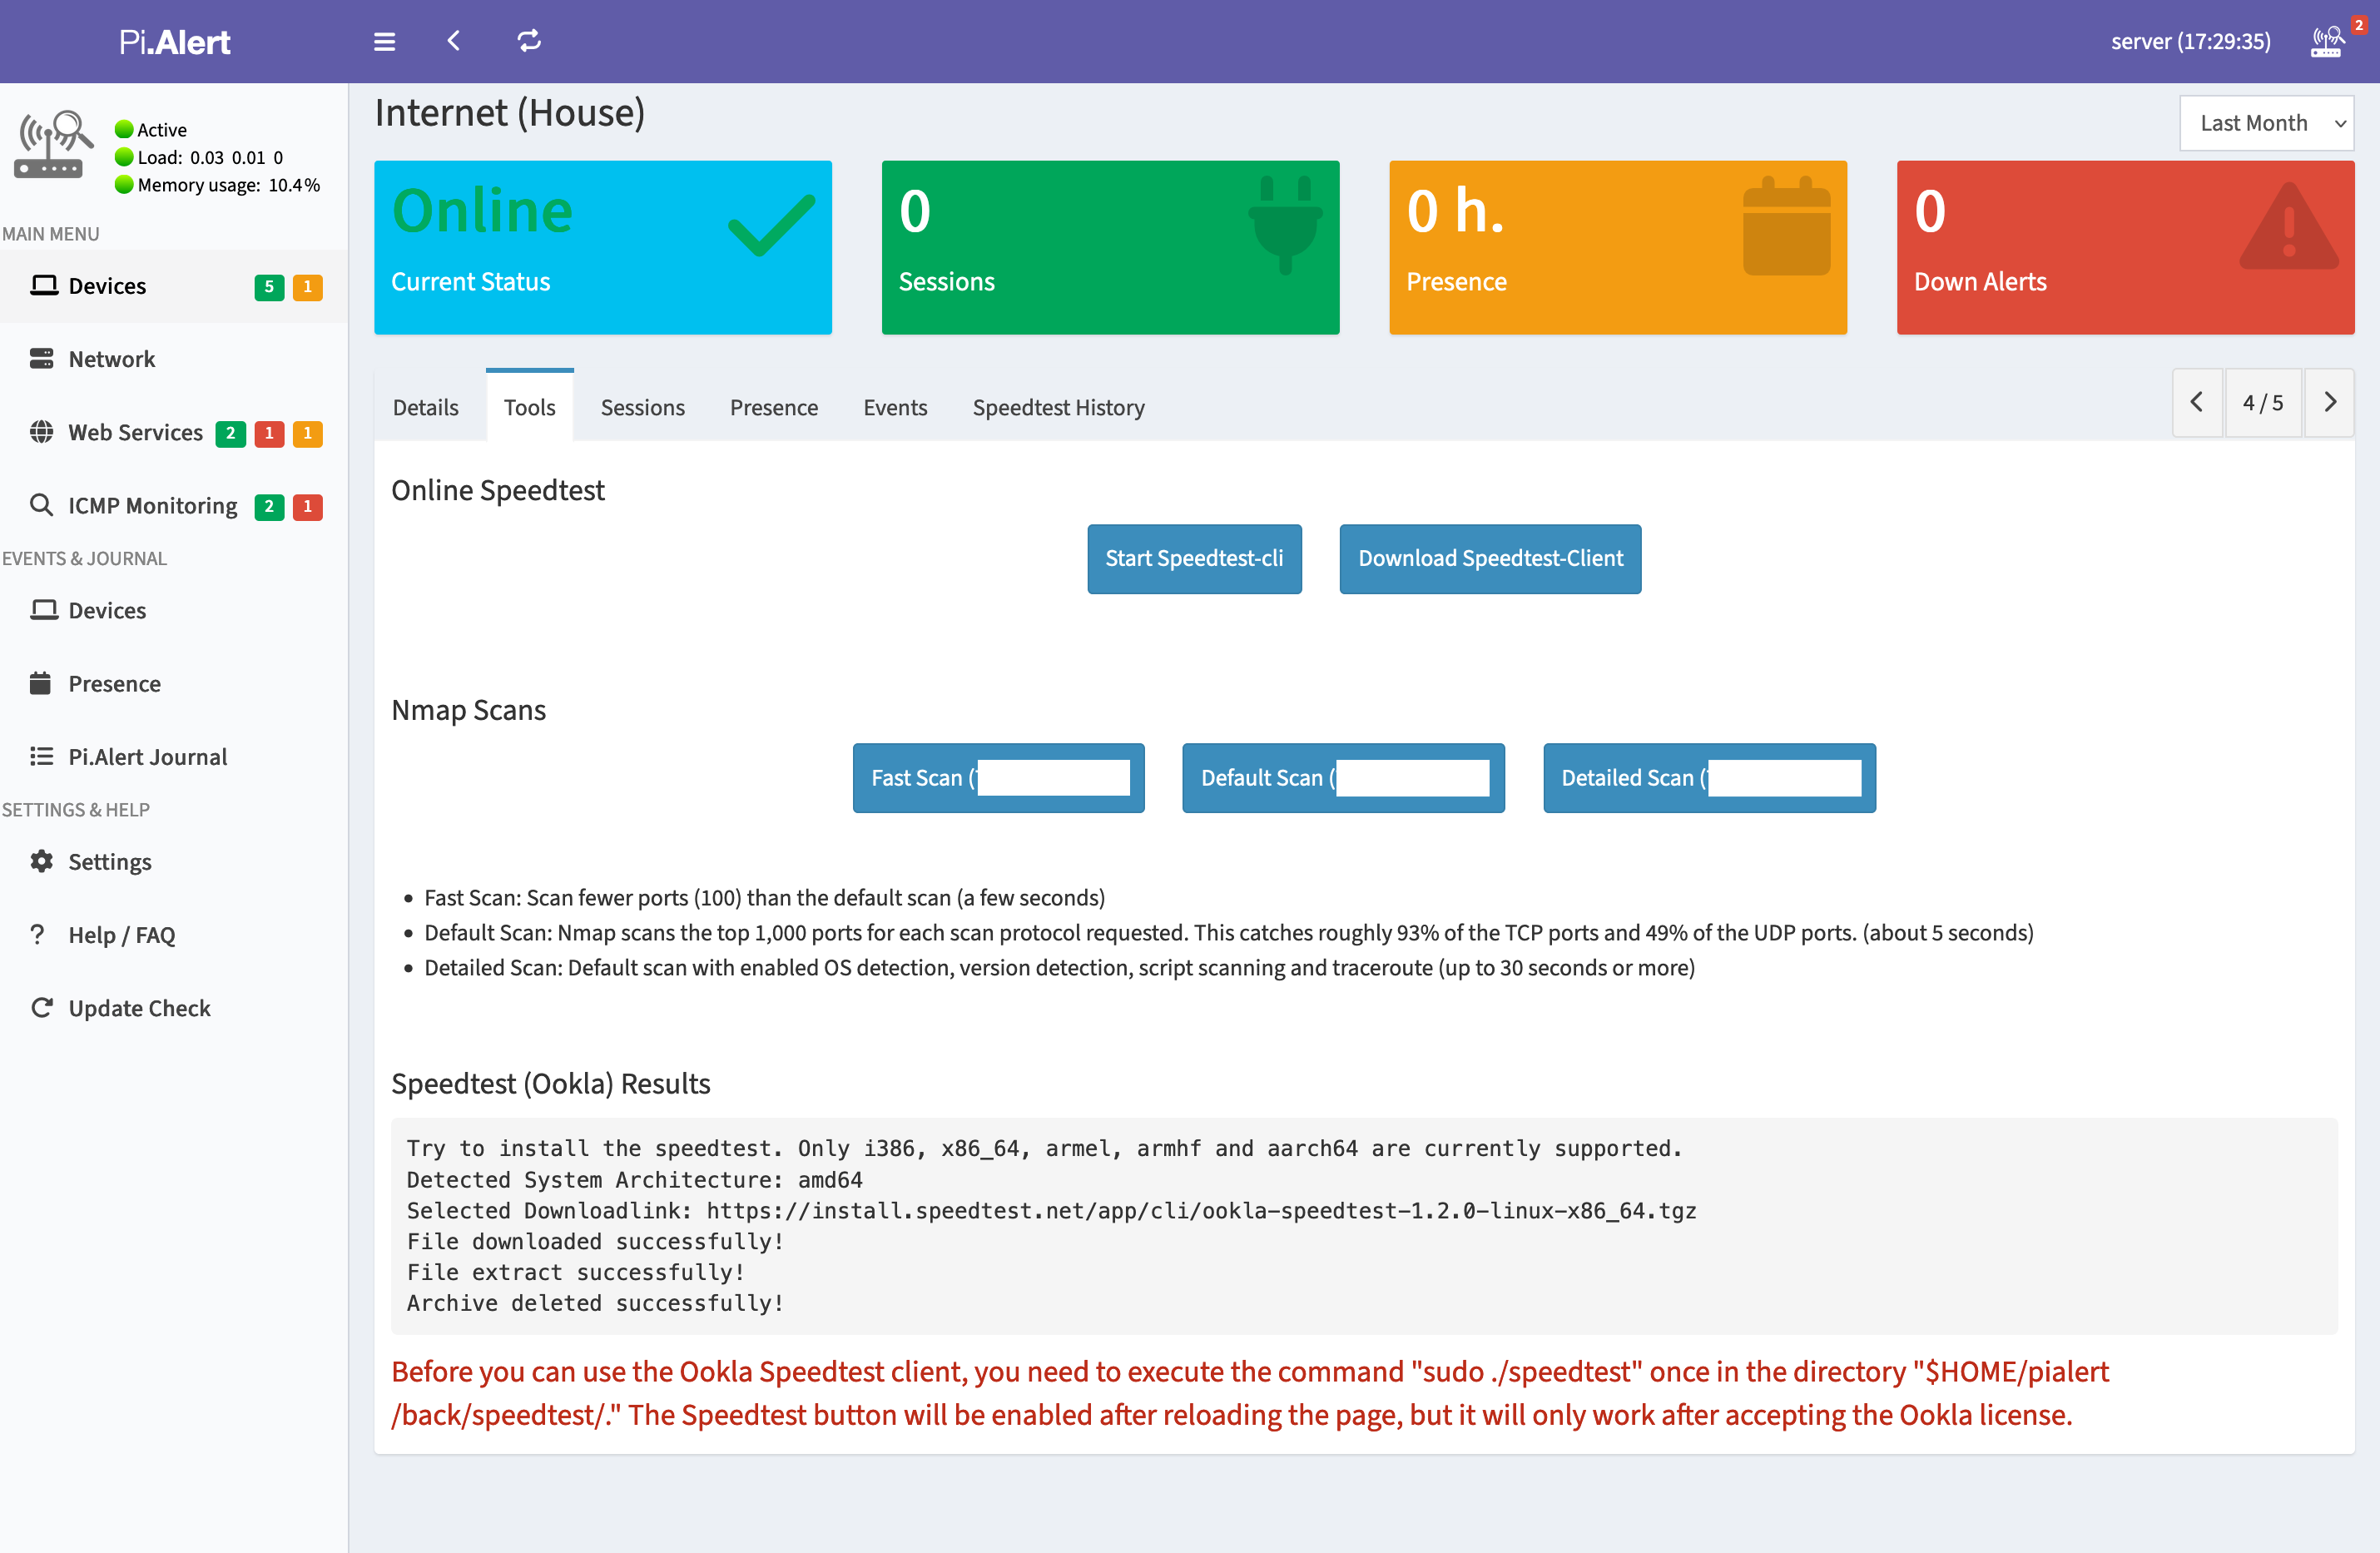Click the refresh page icon in header
The image size is (2380, 1553).
coord(529,41)
